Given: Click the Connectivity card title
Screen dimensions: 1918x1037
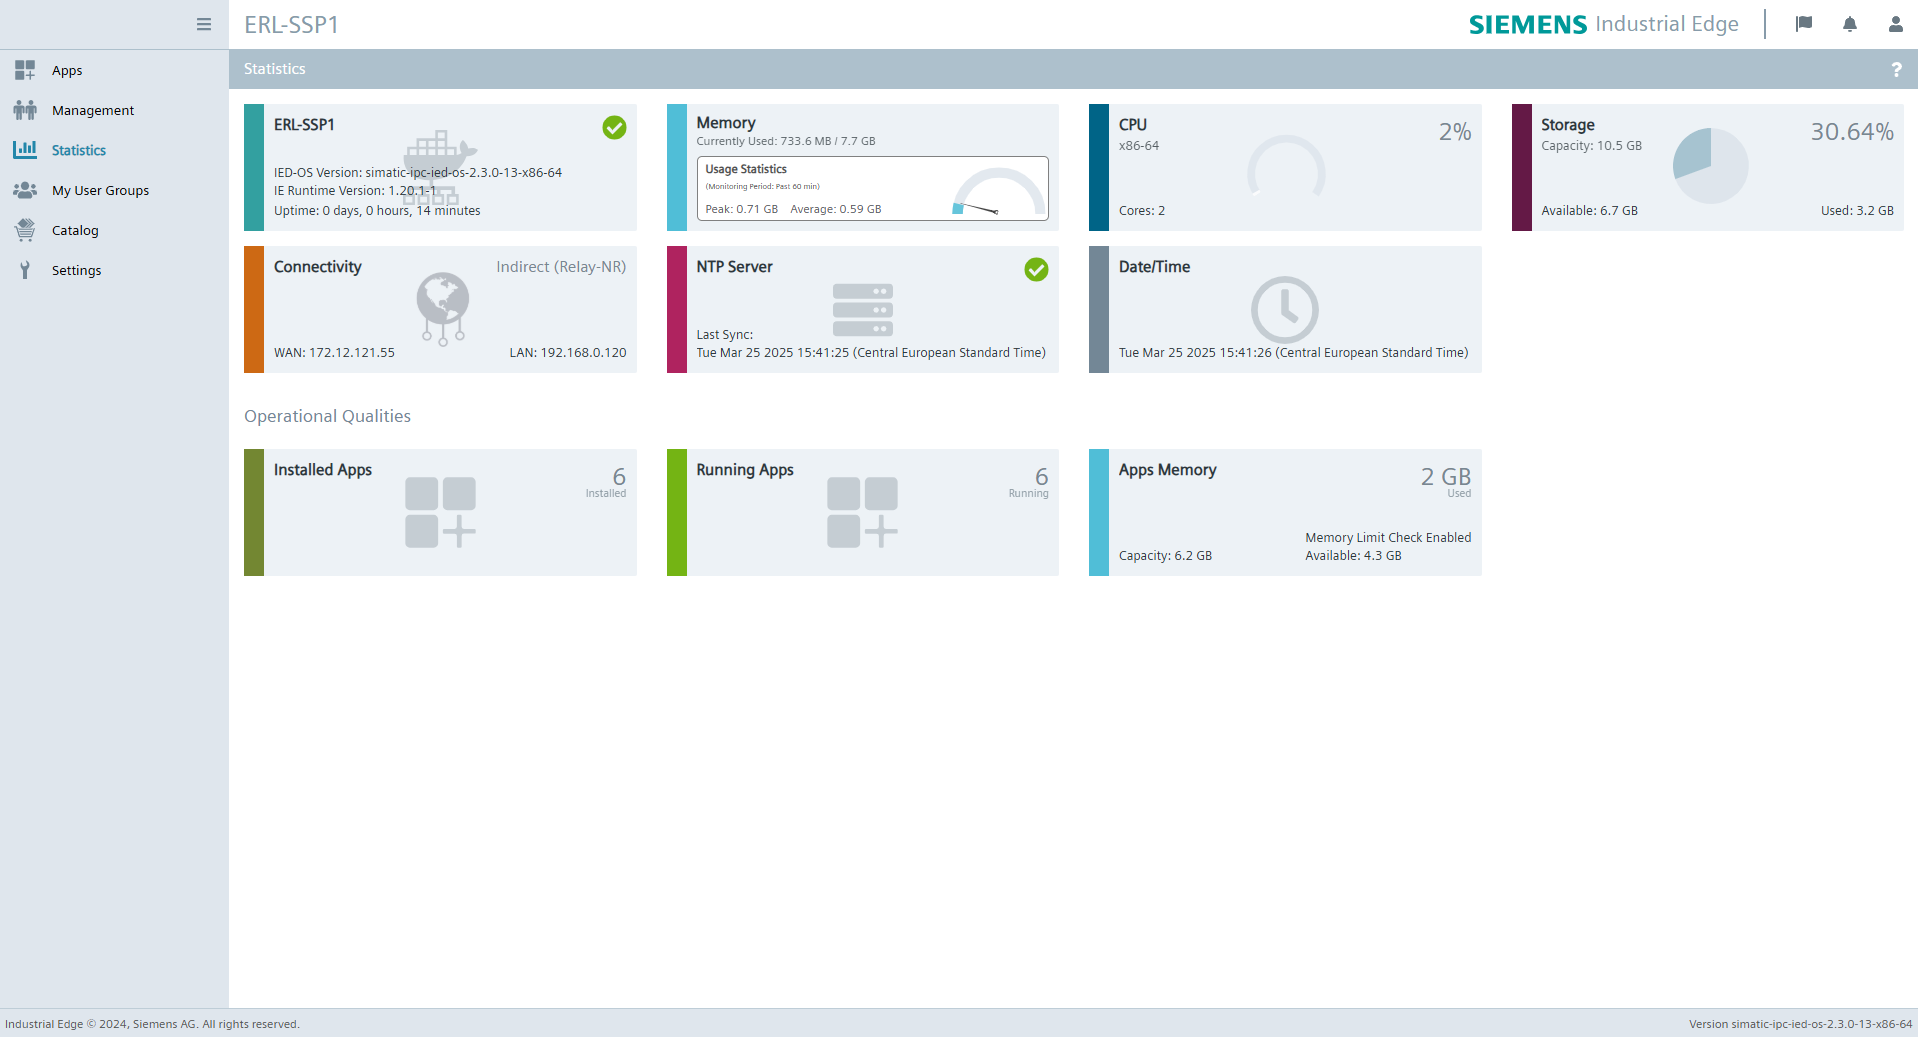Looking at the screenshot, I should 317,266.
